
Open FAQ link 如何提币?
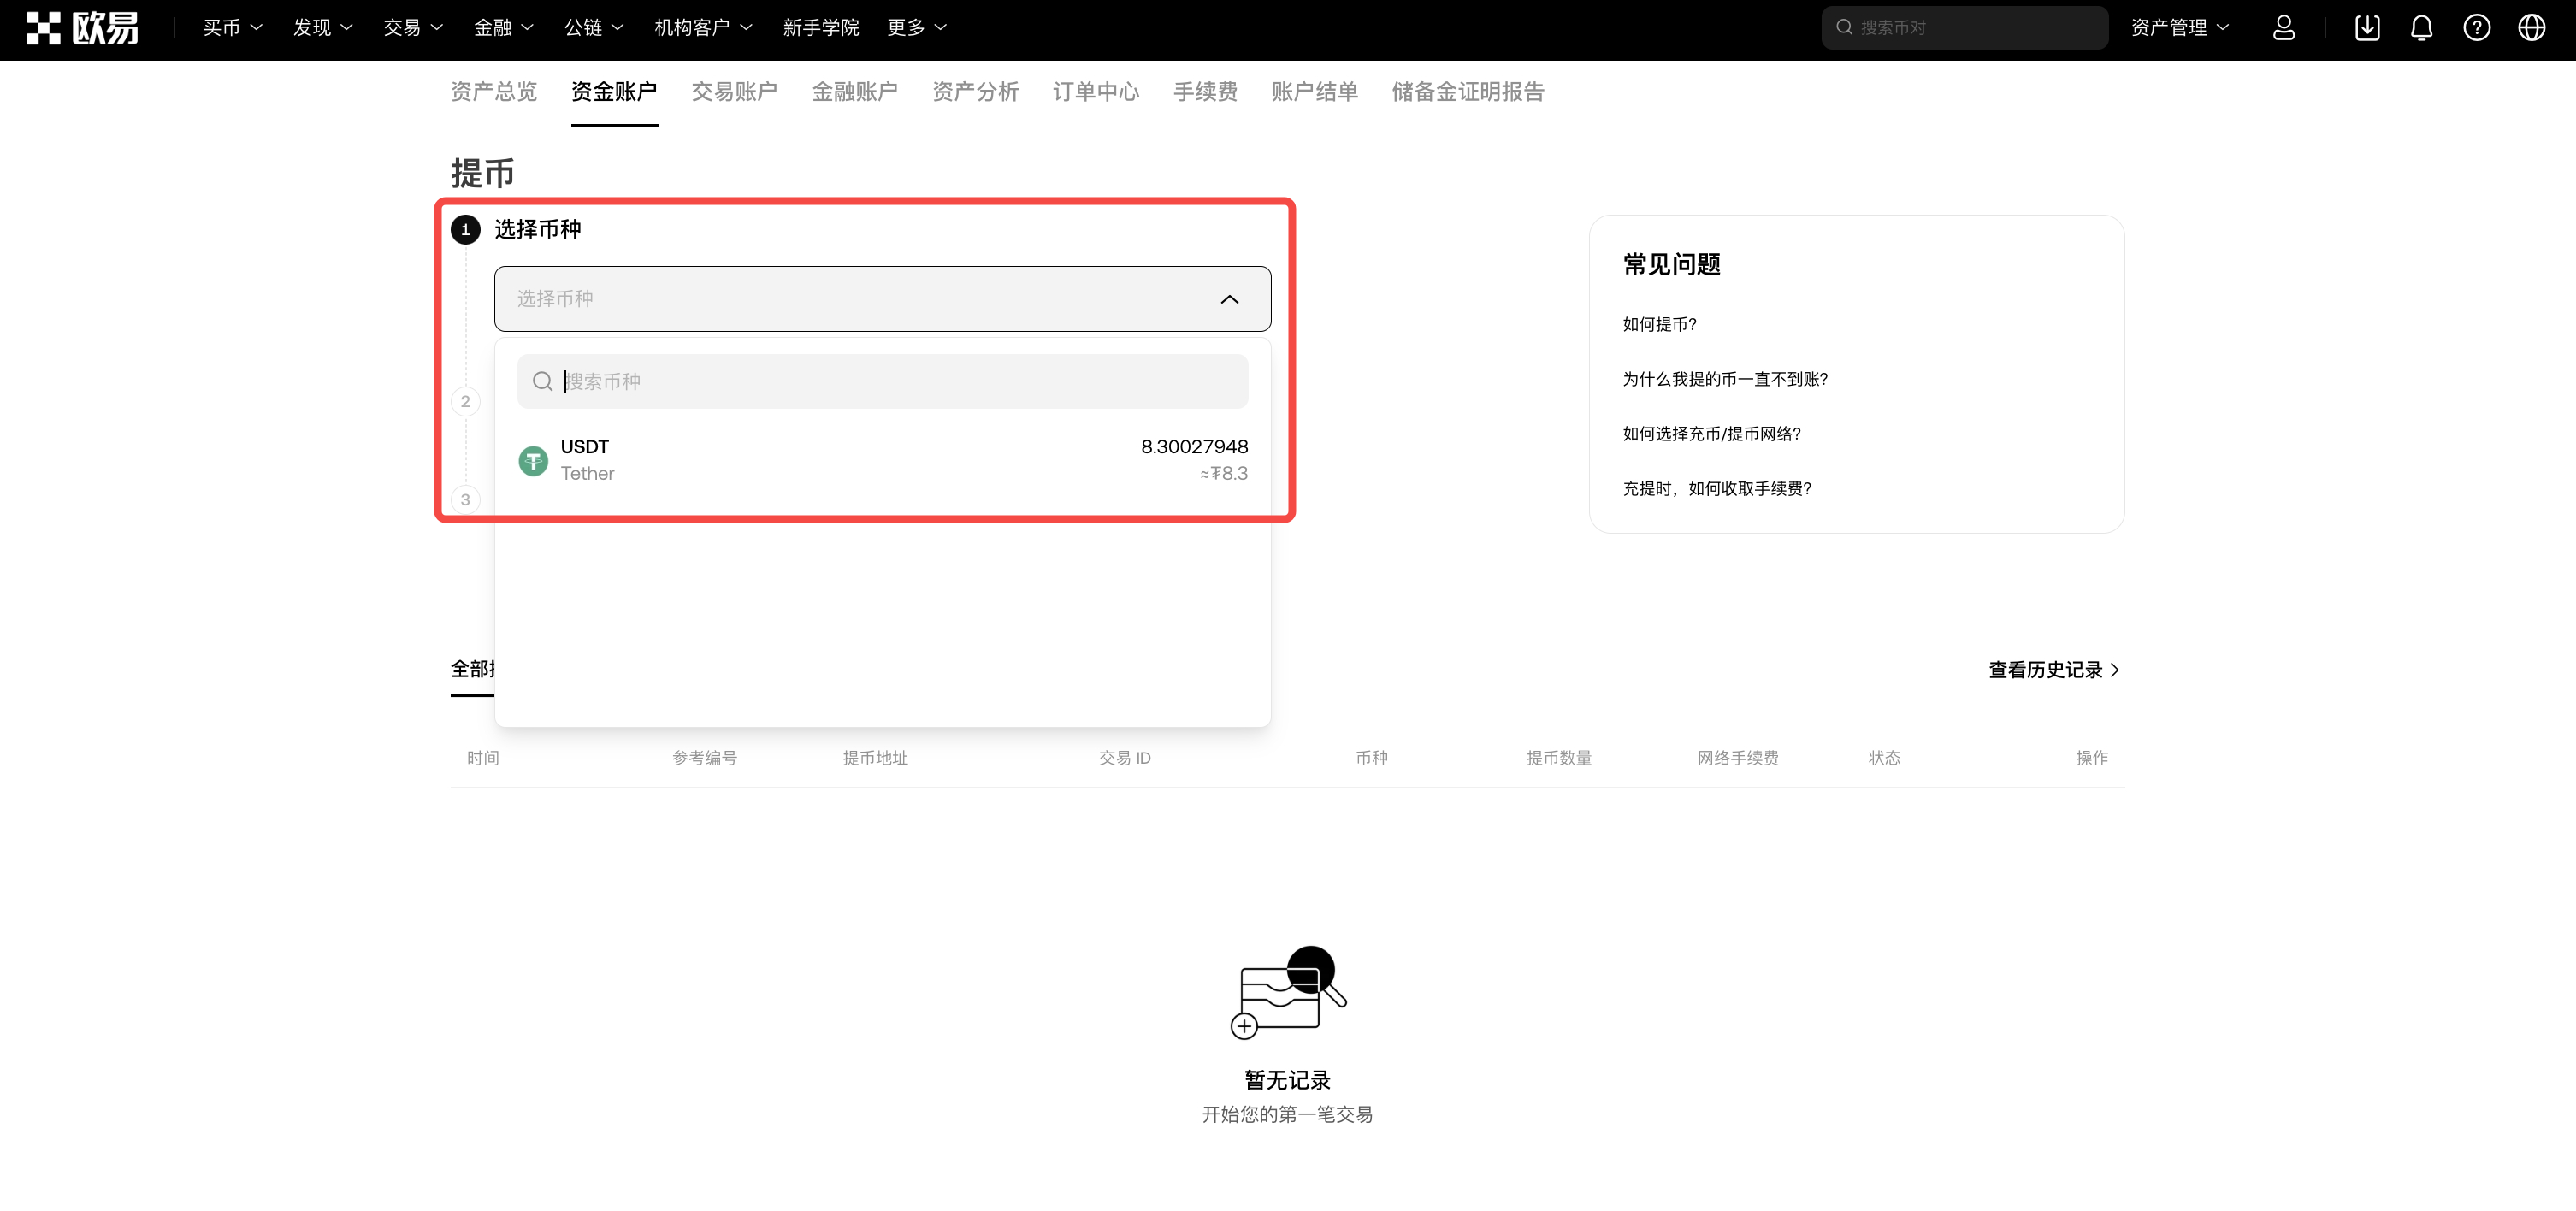tap(1659, 324)
